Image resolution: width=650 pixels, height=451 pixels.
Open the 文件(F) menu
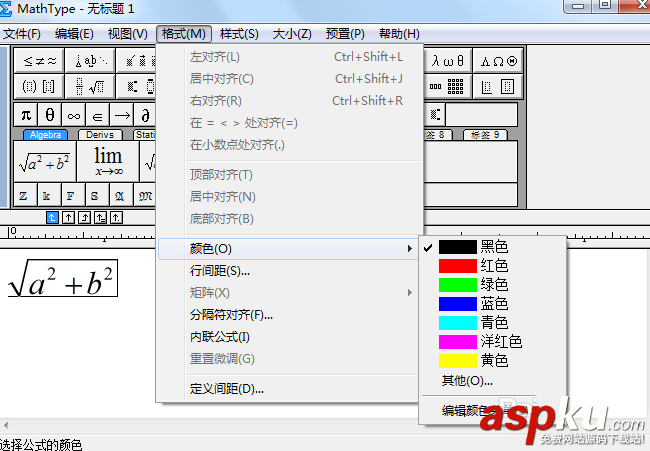pyautogui.click(x=22, y=34)
